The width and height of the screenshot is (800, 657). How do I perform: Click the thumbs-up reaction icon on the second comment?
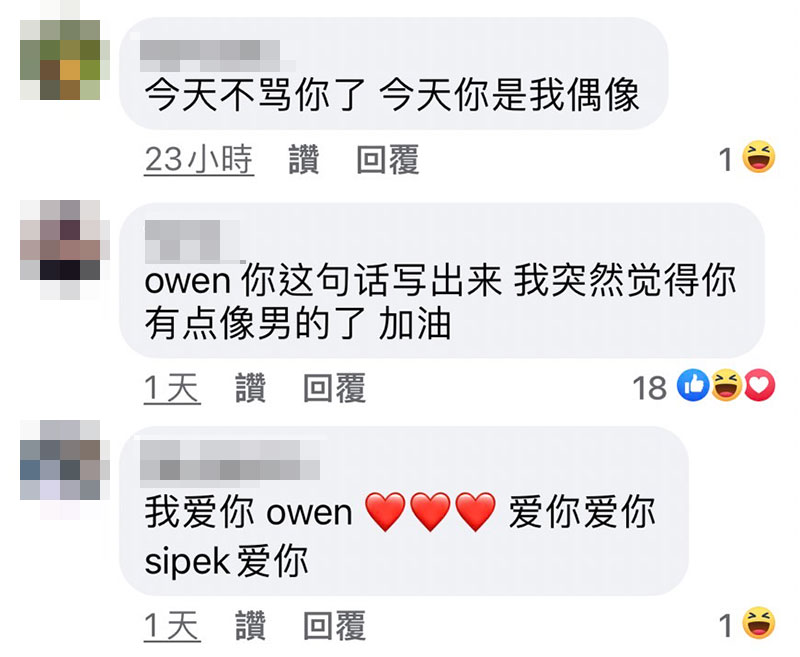pyautogui.click(x=693, y=386)
